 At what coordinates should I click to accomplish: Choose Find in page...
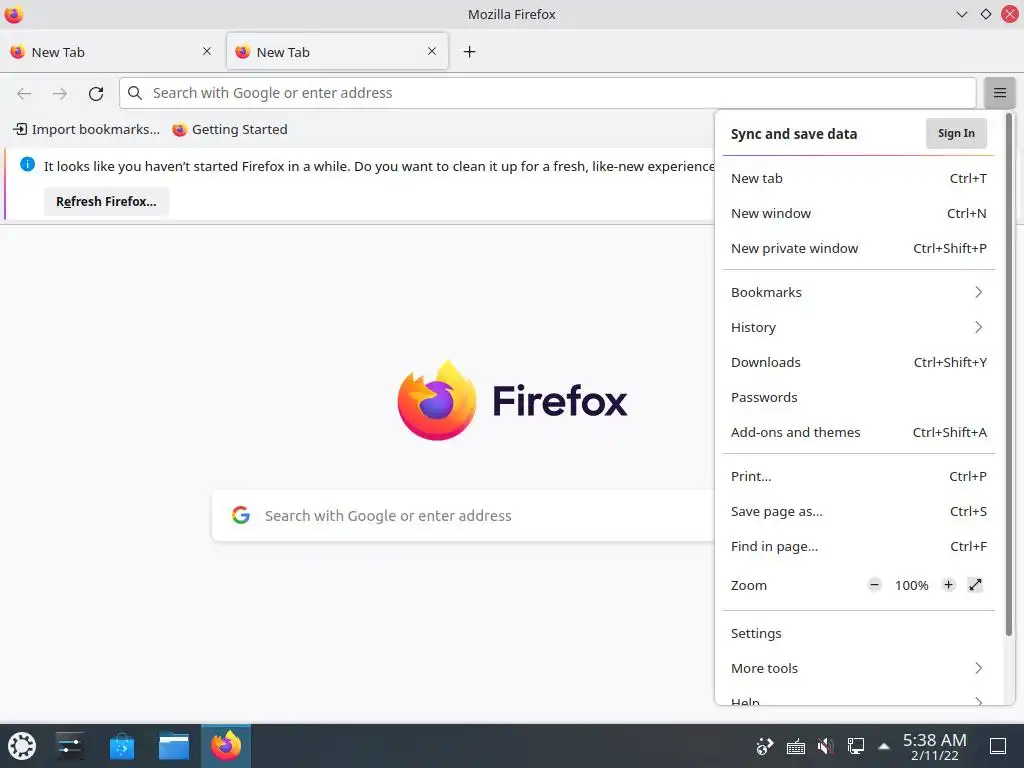click(x=858, y=547)
